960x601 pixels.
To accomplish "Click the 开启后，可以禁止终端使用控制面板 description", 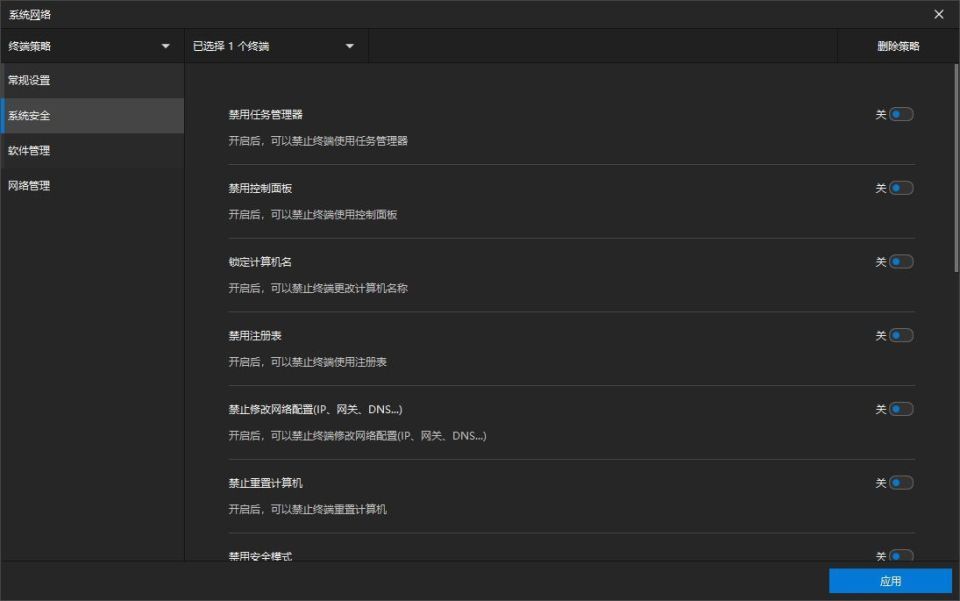I will [313, 214].
